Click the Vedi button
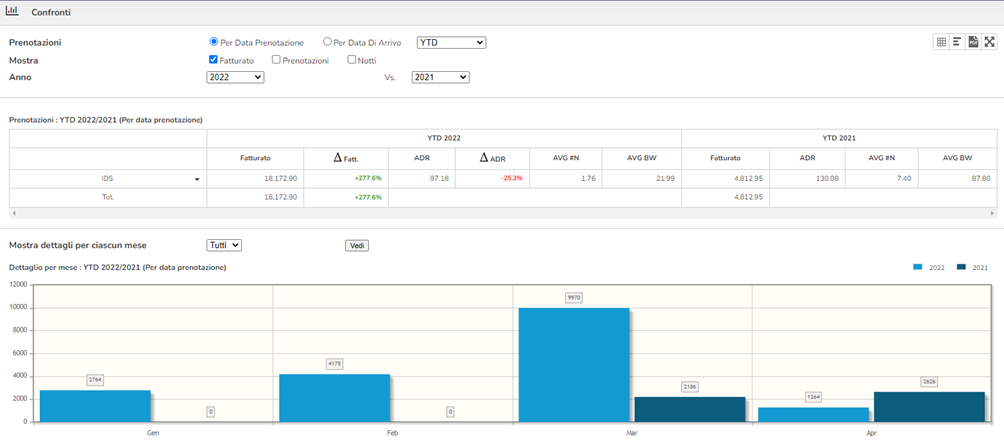The image size is (1004, 445). coord(357,246)
